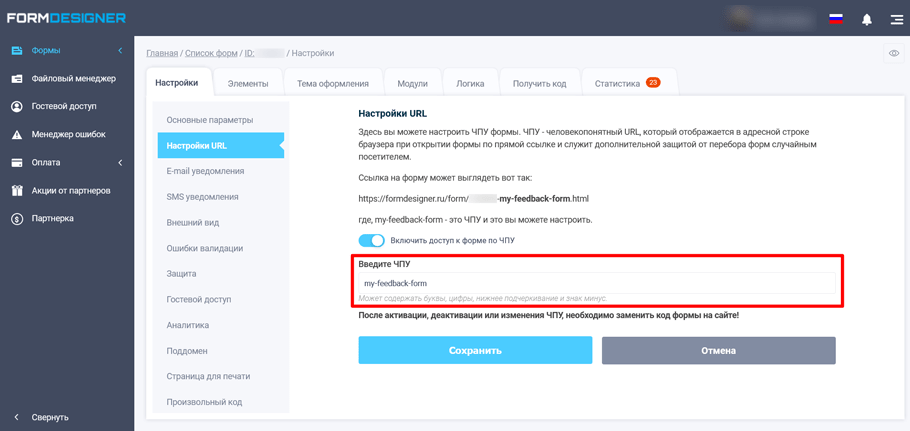Click the notification bell icon

pyautogui.click(x=866, y=19)
